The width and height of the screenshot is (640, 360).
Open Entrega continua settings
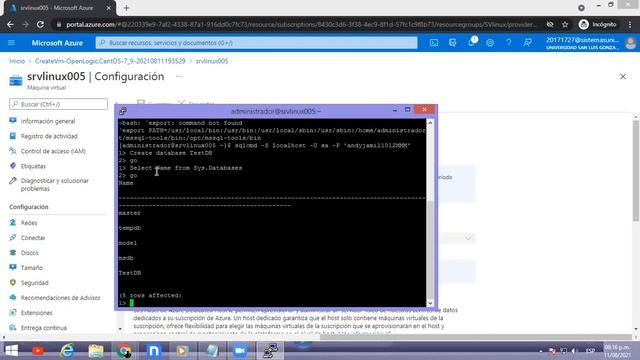click(44, 328)
